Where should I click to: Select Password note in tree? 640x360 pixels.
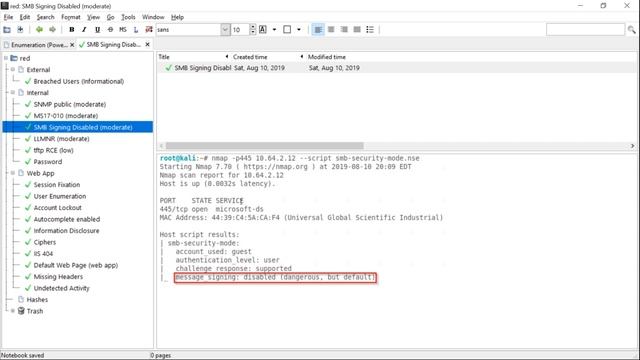[48, 162]
